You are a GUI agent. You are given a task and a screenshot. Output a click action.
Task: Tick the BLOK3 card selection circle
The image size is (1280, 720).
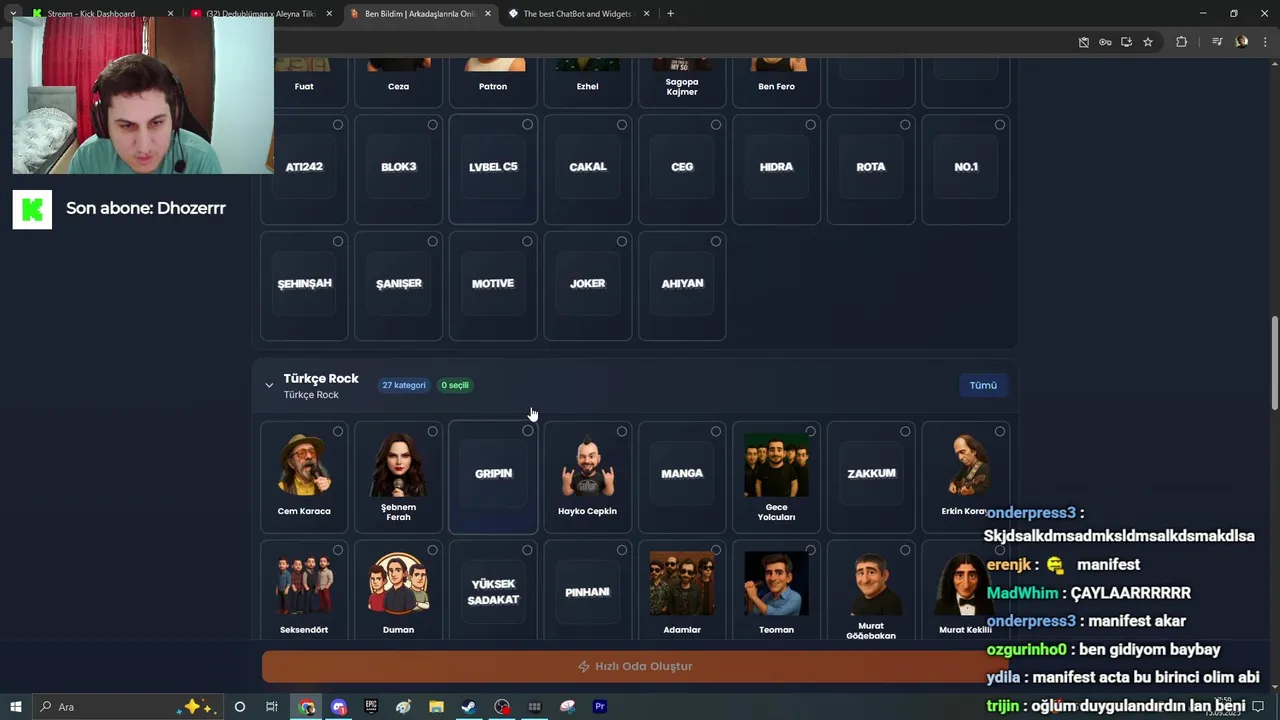coord(432,125)
